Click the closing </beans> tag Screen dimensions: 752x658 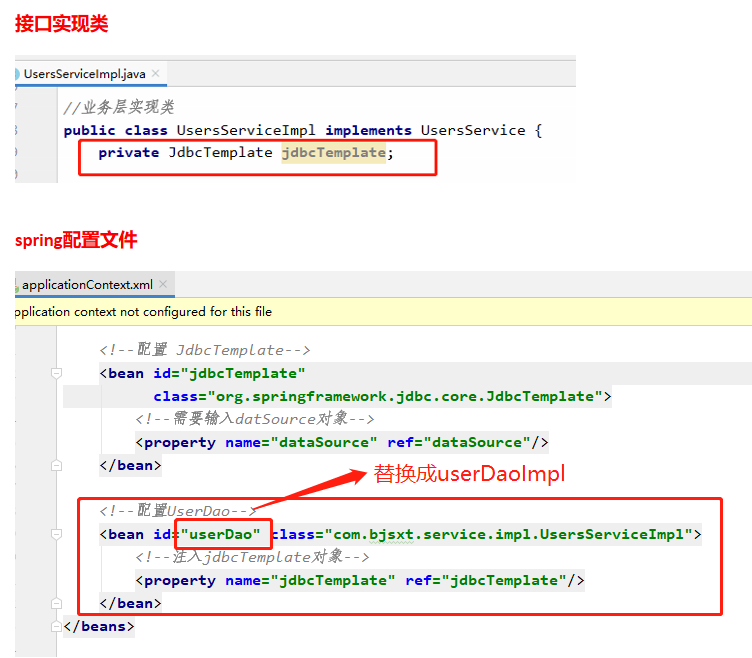click(99, 626)
